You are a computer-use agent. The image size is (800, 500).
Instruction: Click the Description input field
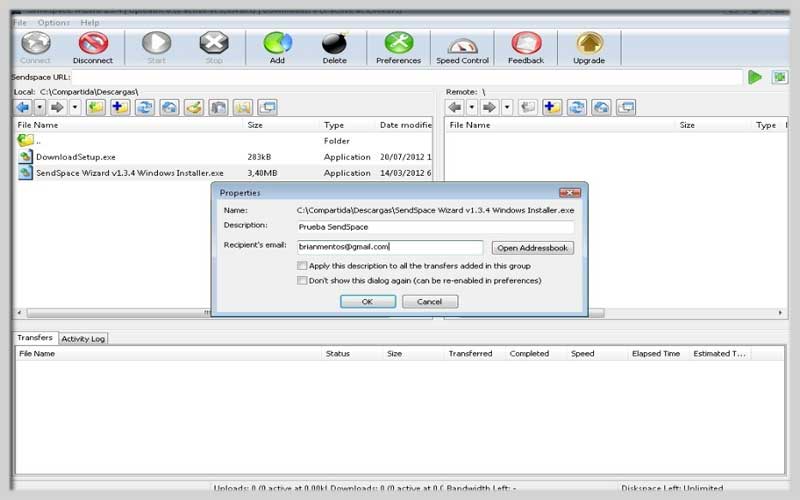click(435, 227)
